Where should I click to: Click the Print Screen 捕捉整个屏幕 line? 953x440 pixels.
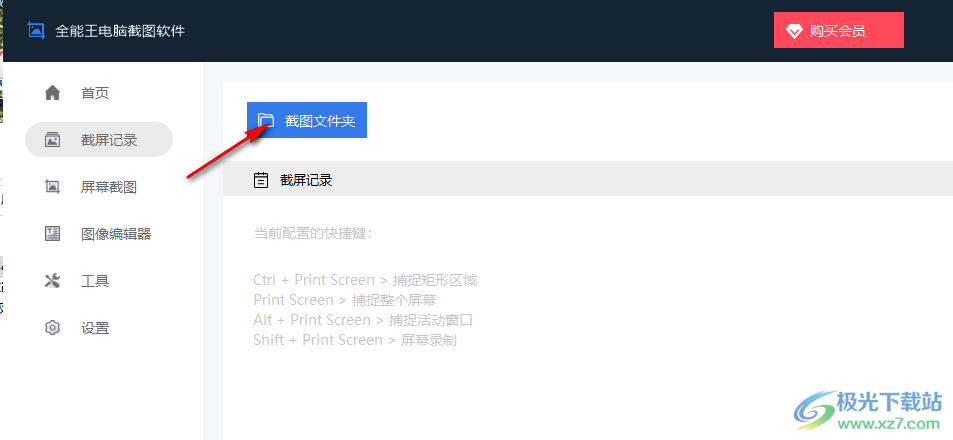pyautogui.click(x=345, y=300)
